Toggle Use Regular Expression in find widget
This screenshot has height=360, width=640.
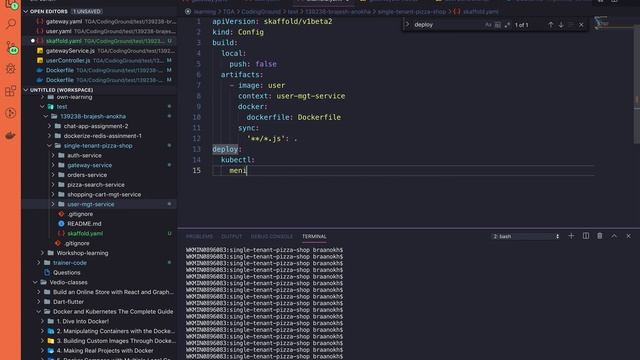click(507, 25)
